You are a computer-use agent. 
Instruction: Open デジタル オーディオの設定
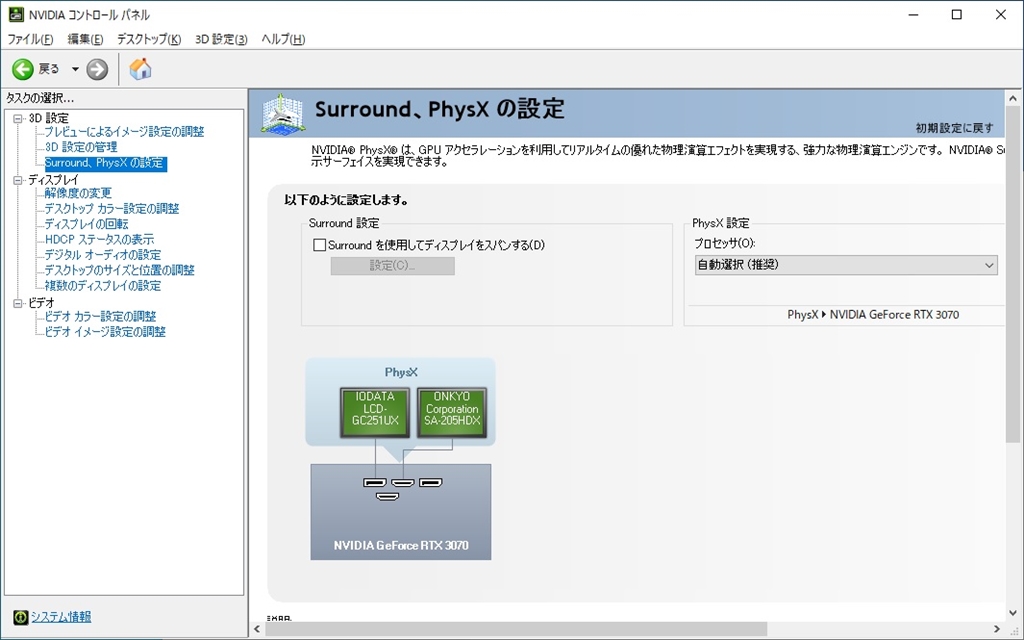pos(103,255)
